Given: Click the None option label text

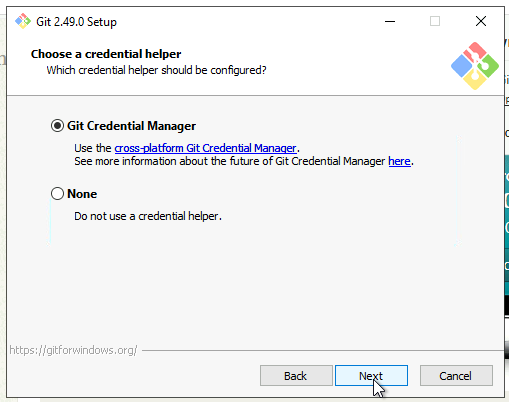Looking at the screenshot, I should tap(82, 194).
